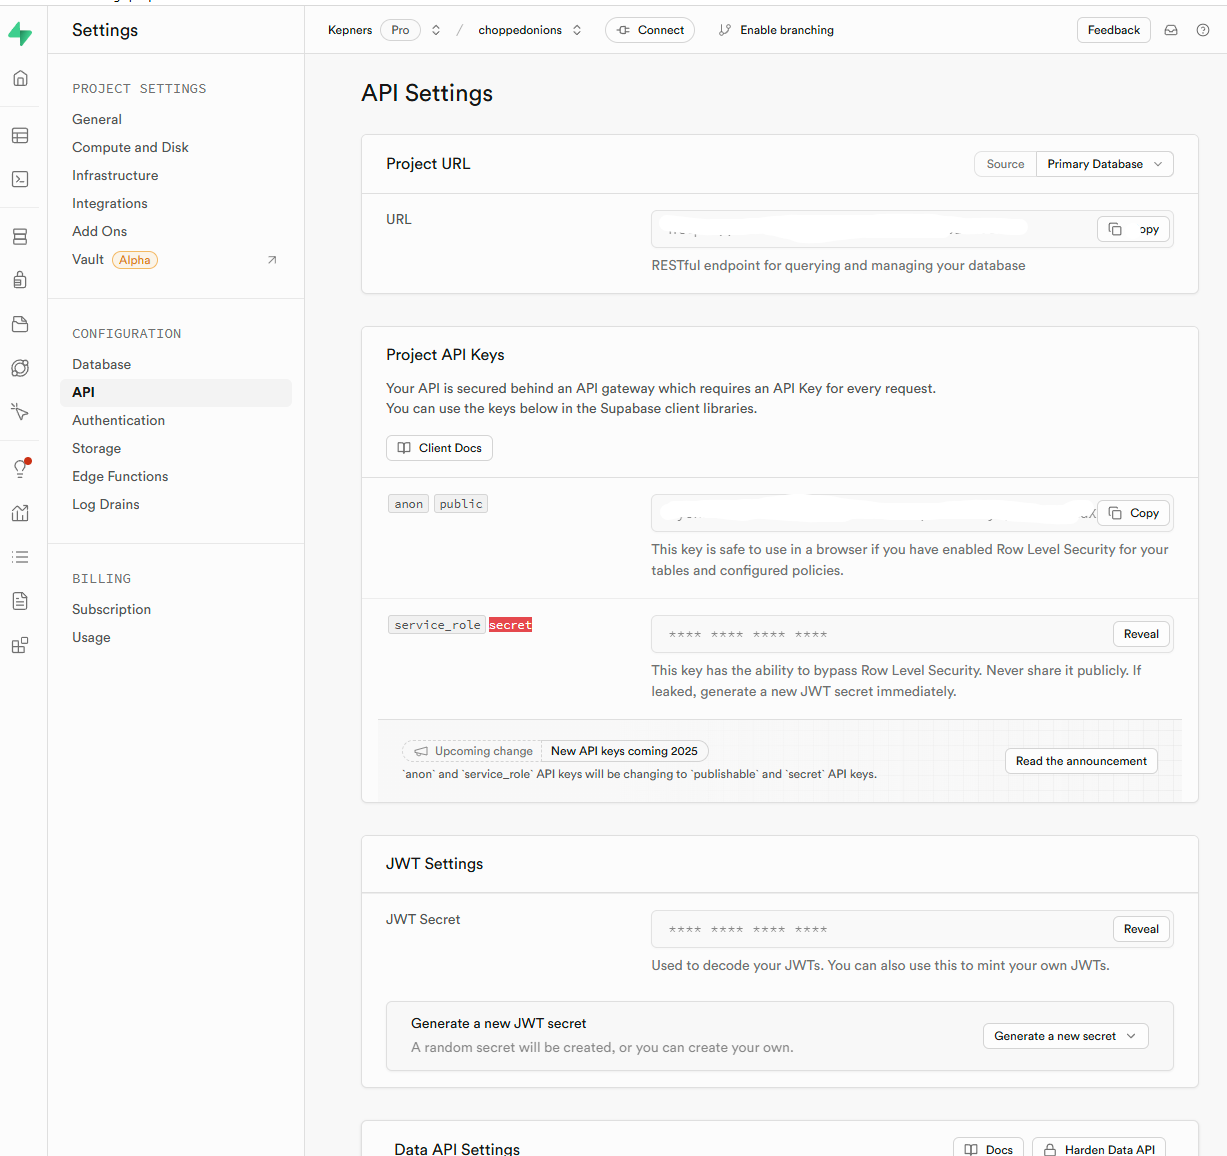
Task: Click Enable branching
Action: tap(787, 30)
